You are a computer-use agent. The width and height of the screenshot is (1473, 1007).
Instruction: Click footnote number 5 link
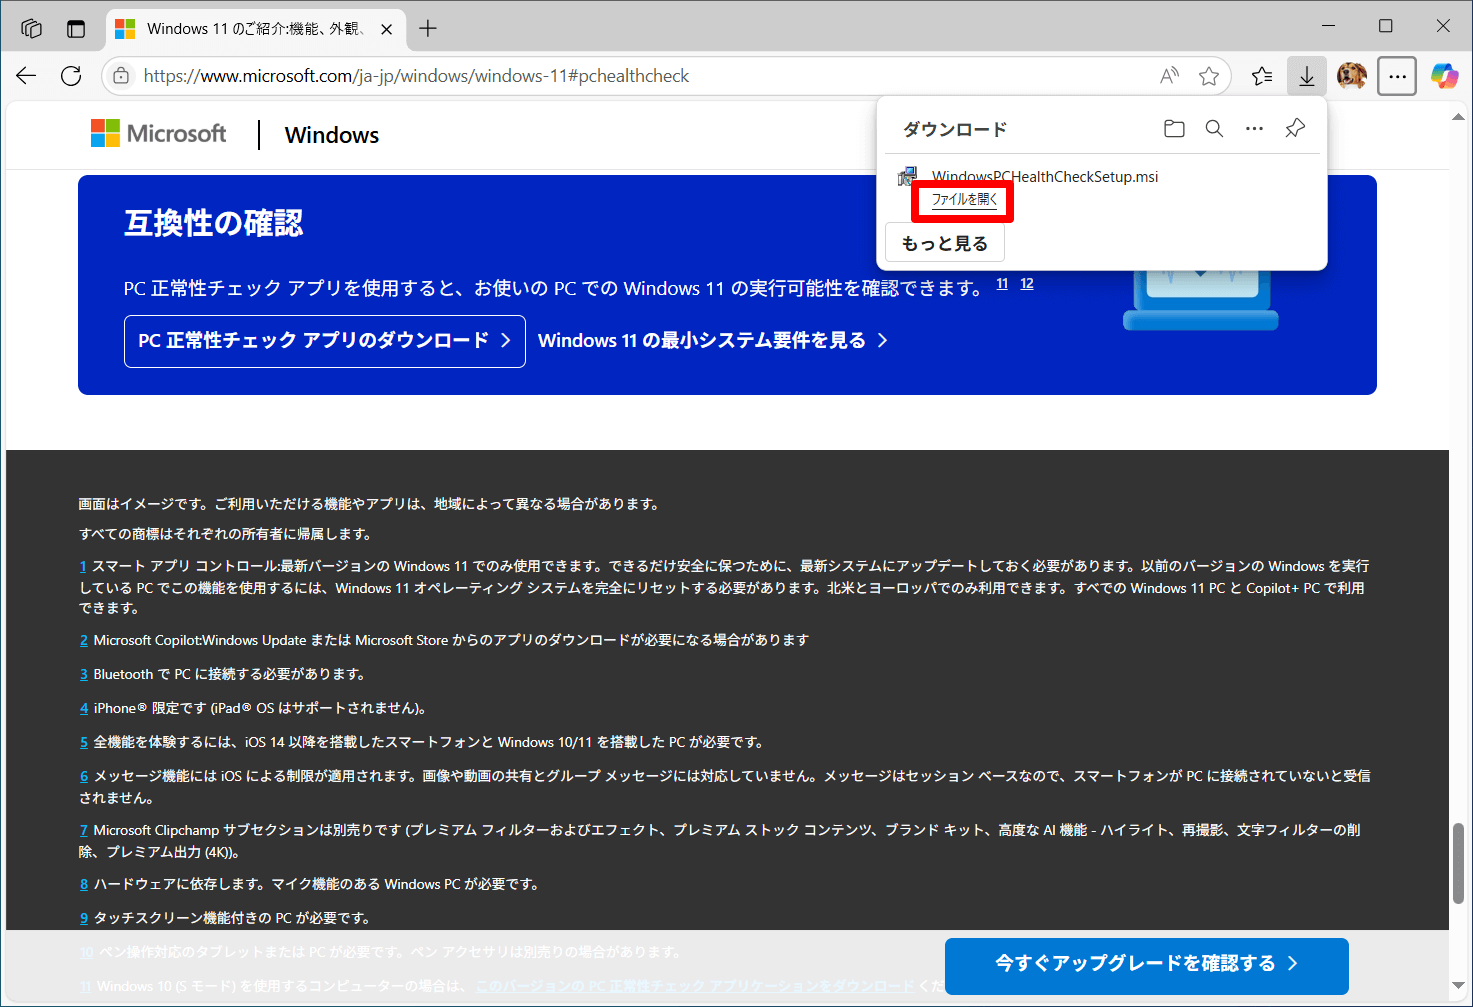(x=84, y=742)
